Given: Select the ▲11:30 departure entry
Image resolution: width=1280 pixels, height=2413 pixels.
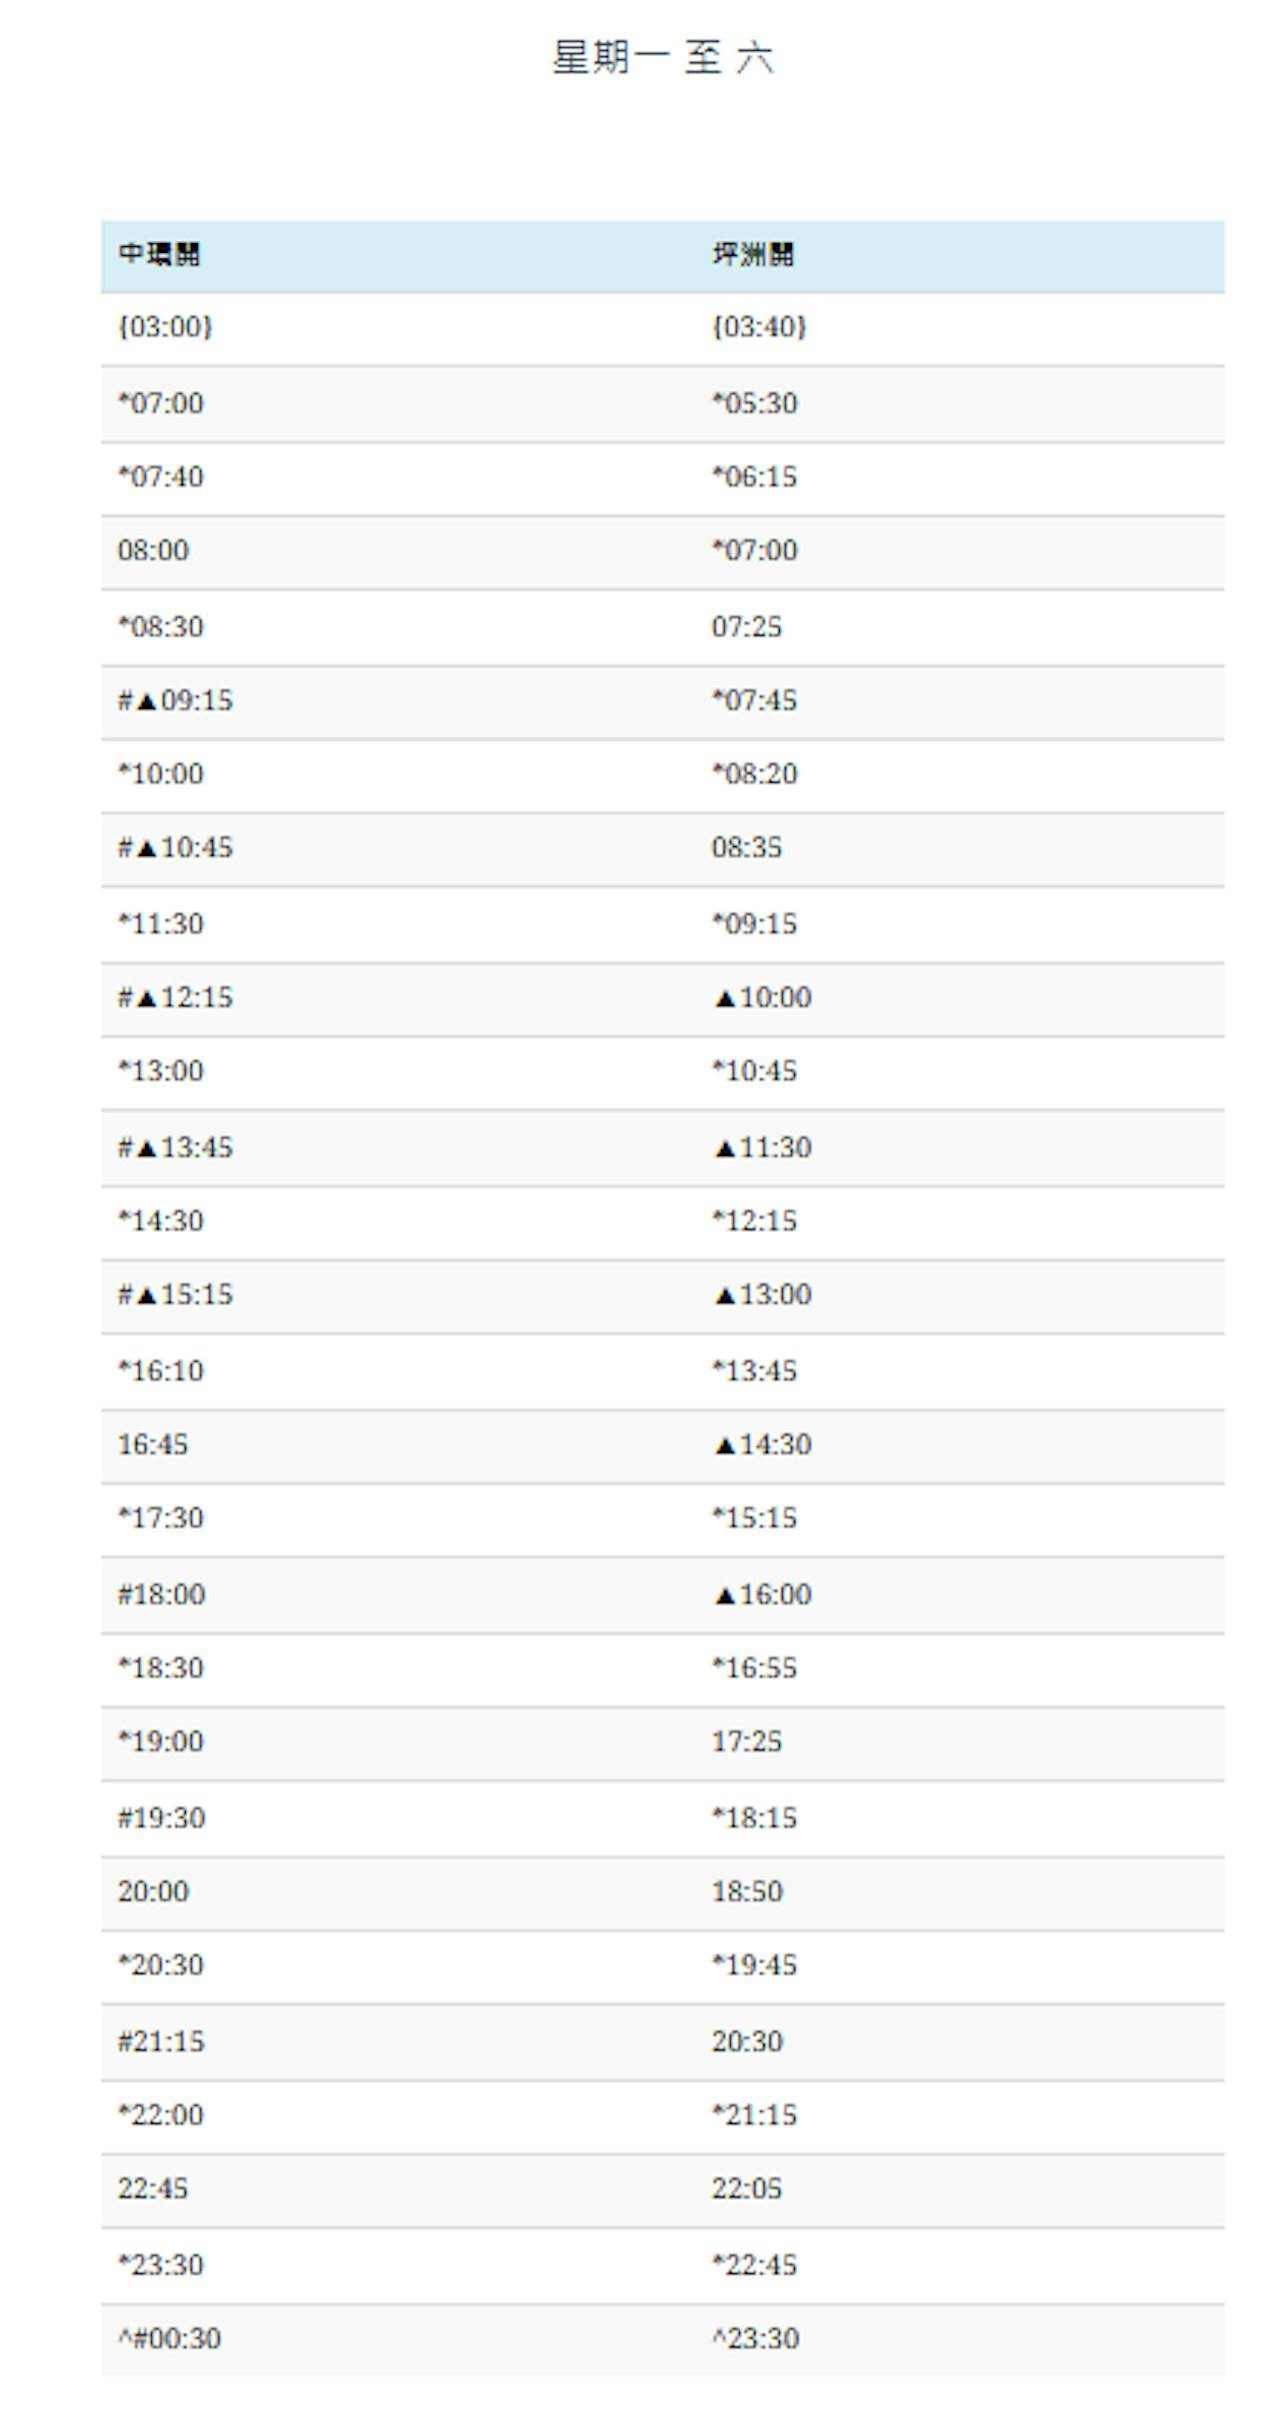Looking at the screenshot, I should tap(762, 1147).
